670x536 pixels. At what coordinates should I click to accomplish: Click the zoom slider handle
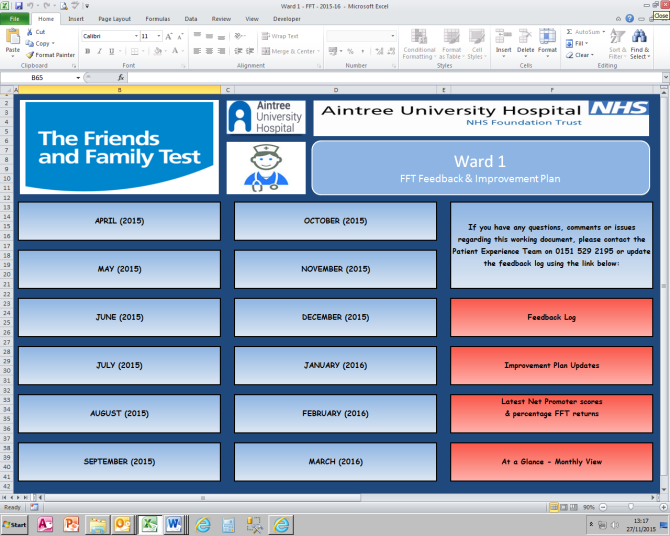click(x=631, y=507)
